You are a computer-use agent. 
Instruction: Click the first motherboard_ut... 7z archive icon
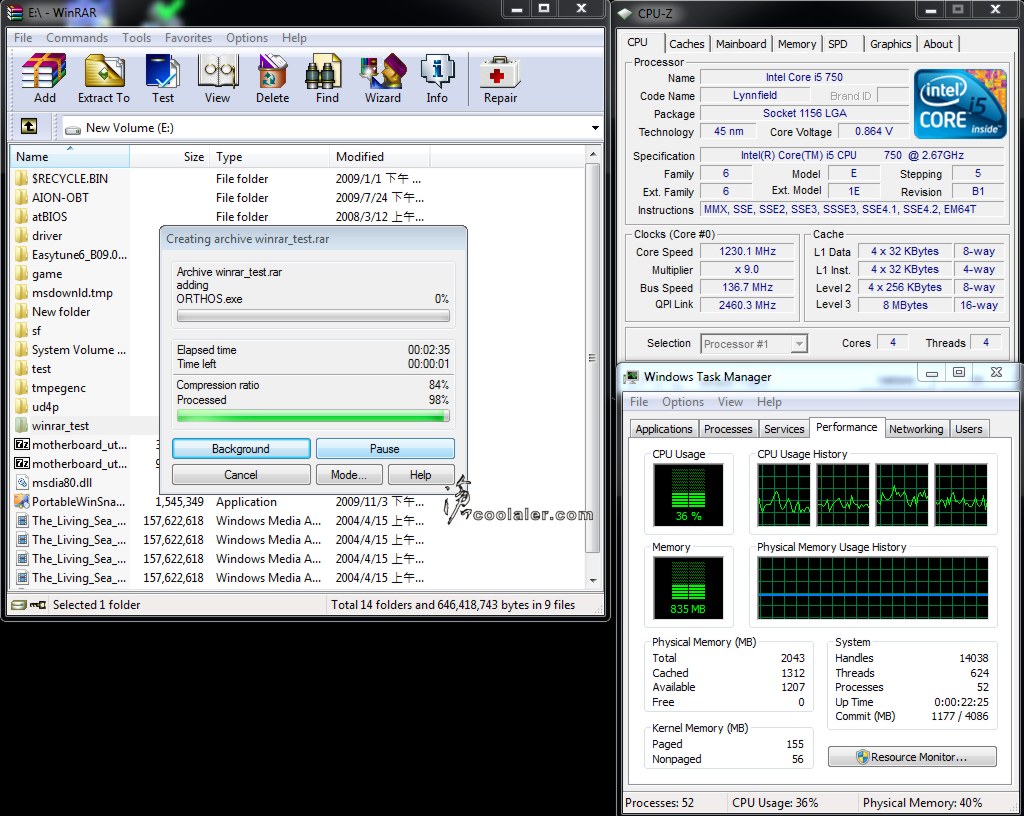click(x=22, y=445)
